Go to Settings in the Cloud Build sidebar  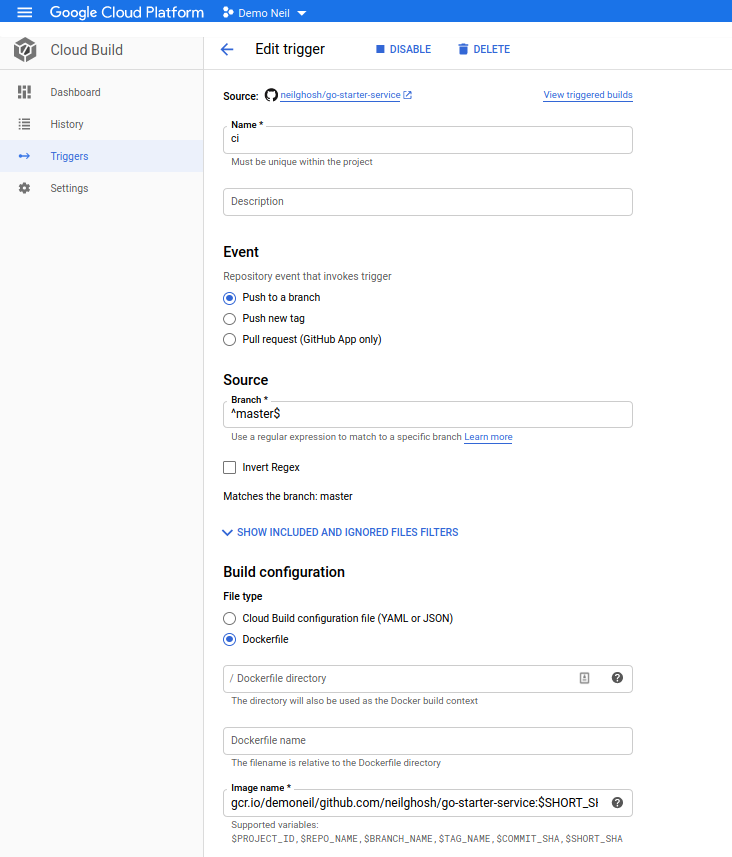pos(69,188)
